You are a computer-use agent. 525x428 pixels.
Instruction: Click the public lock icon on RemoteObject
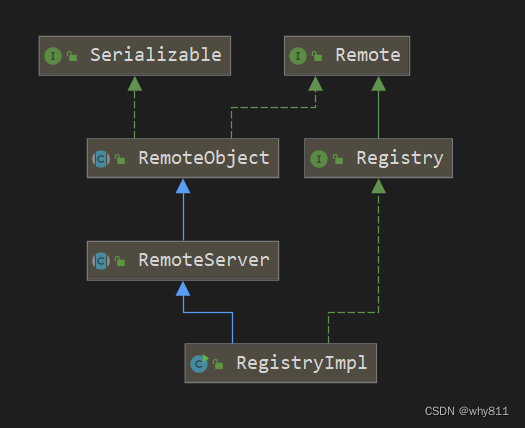click(120, 159)
